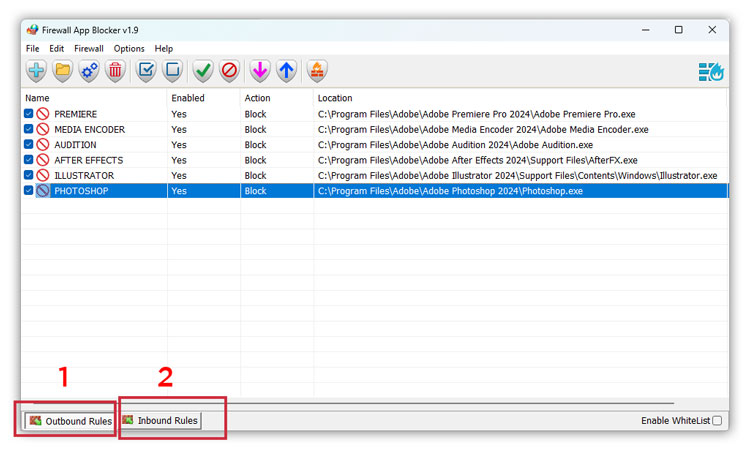
Task: Click the Adobe Media Encoder.exe location path
Action: point(483,129)
